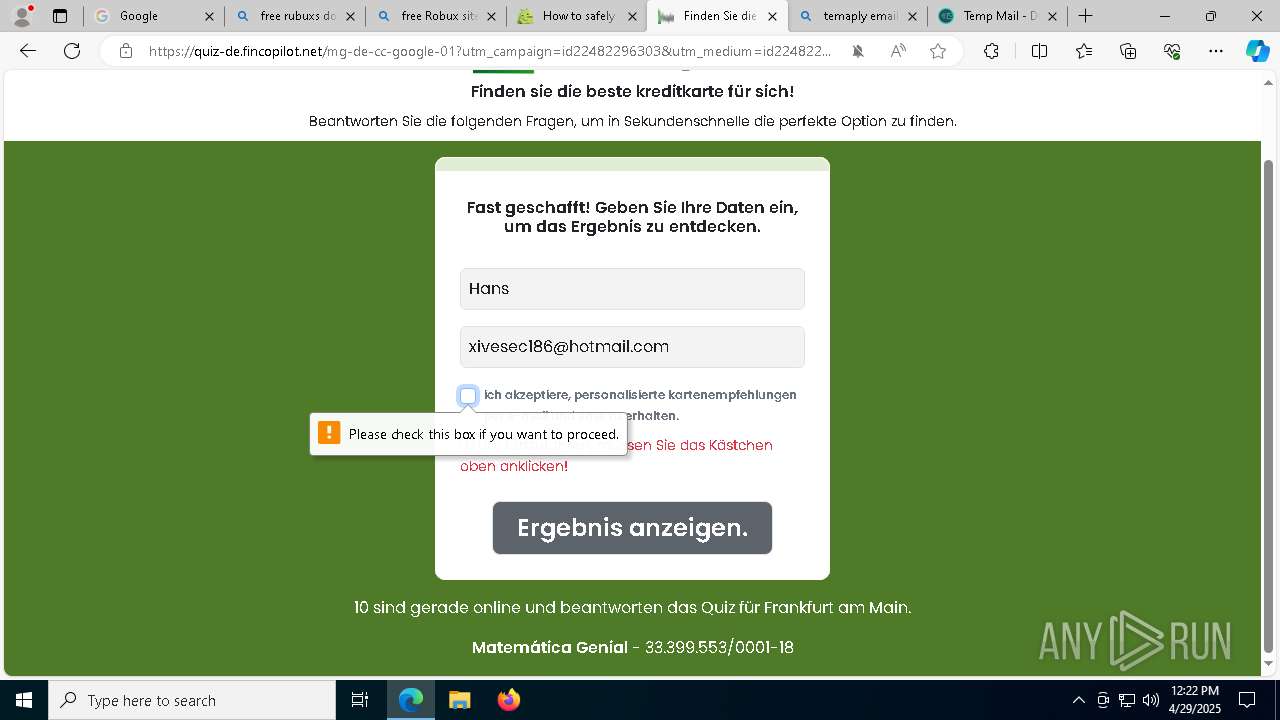The image size is (1280, 720).
Task: Click the address bar URL
Action: pos(490,51)
